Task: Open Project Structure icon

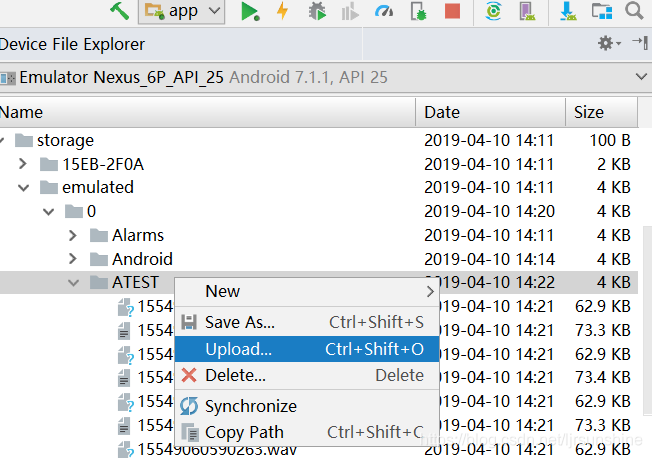Action: coord(602,11)
